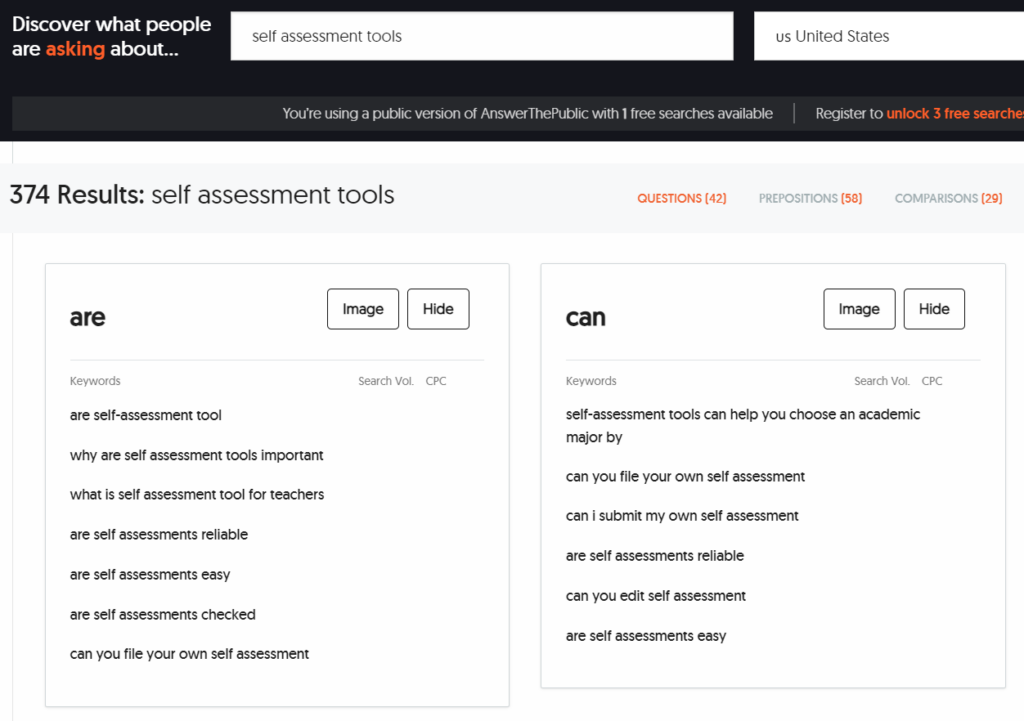Select keyword 'what is self assessment tool for teachers'

tap(197, 494)
